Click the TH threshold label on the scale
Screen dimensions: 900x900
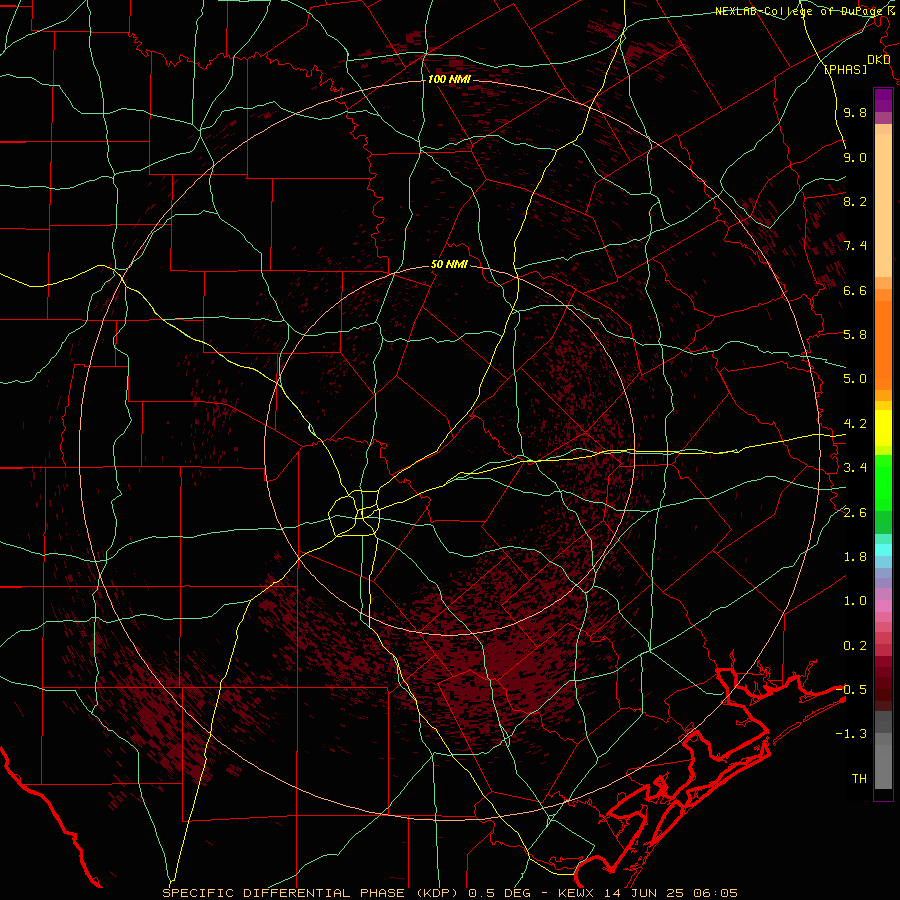859,779
